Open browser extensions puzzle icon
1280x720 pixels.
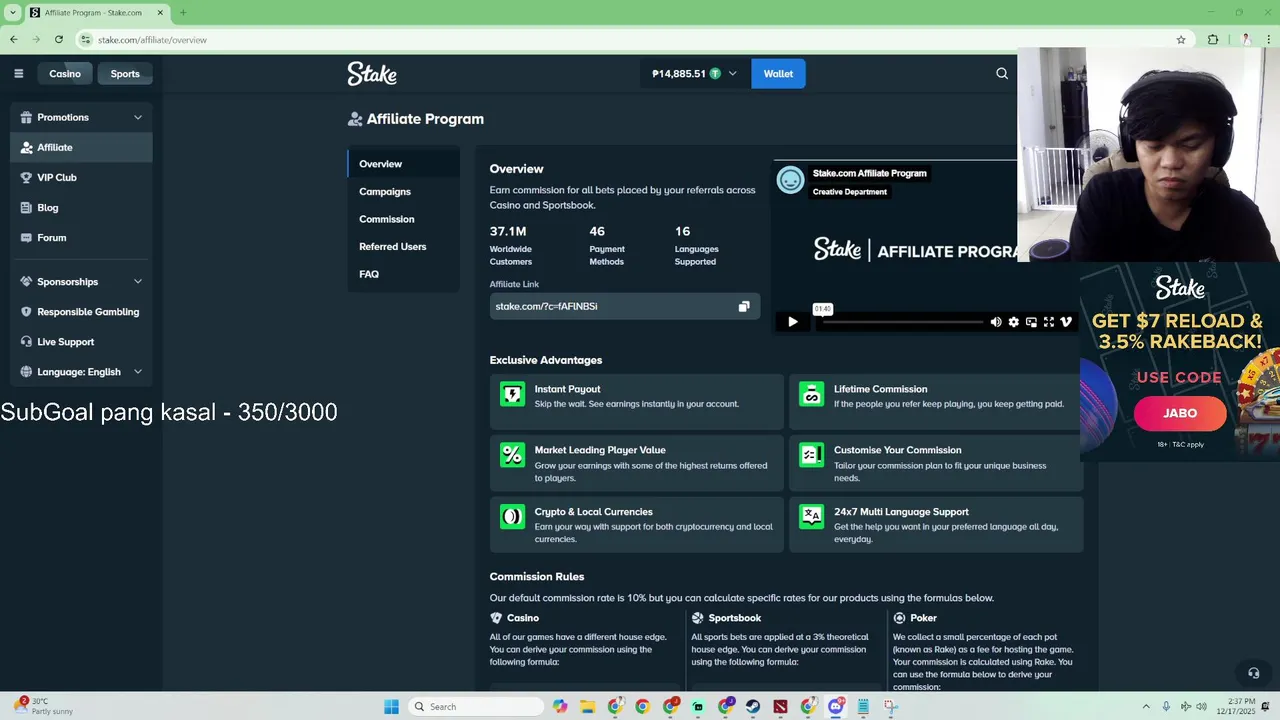pyautogui.click(x=1213, y=40)
